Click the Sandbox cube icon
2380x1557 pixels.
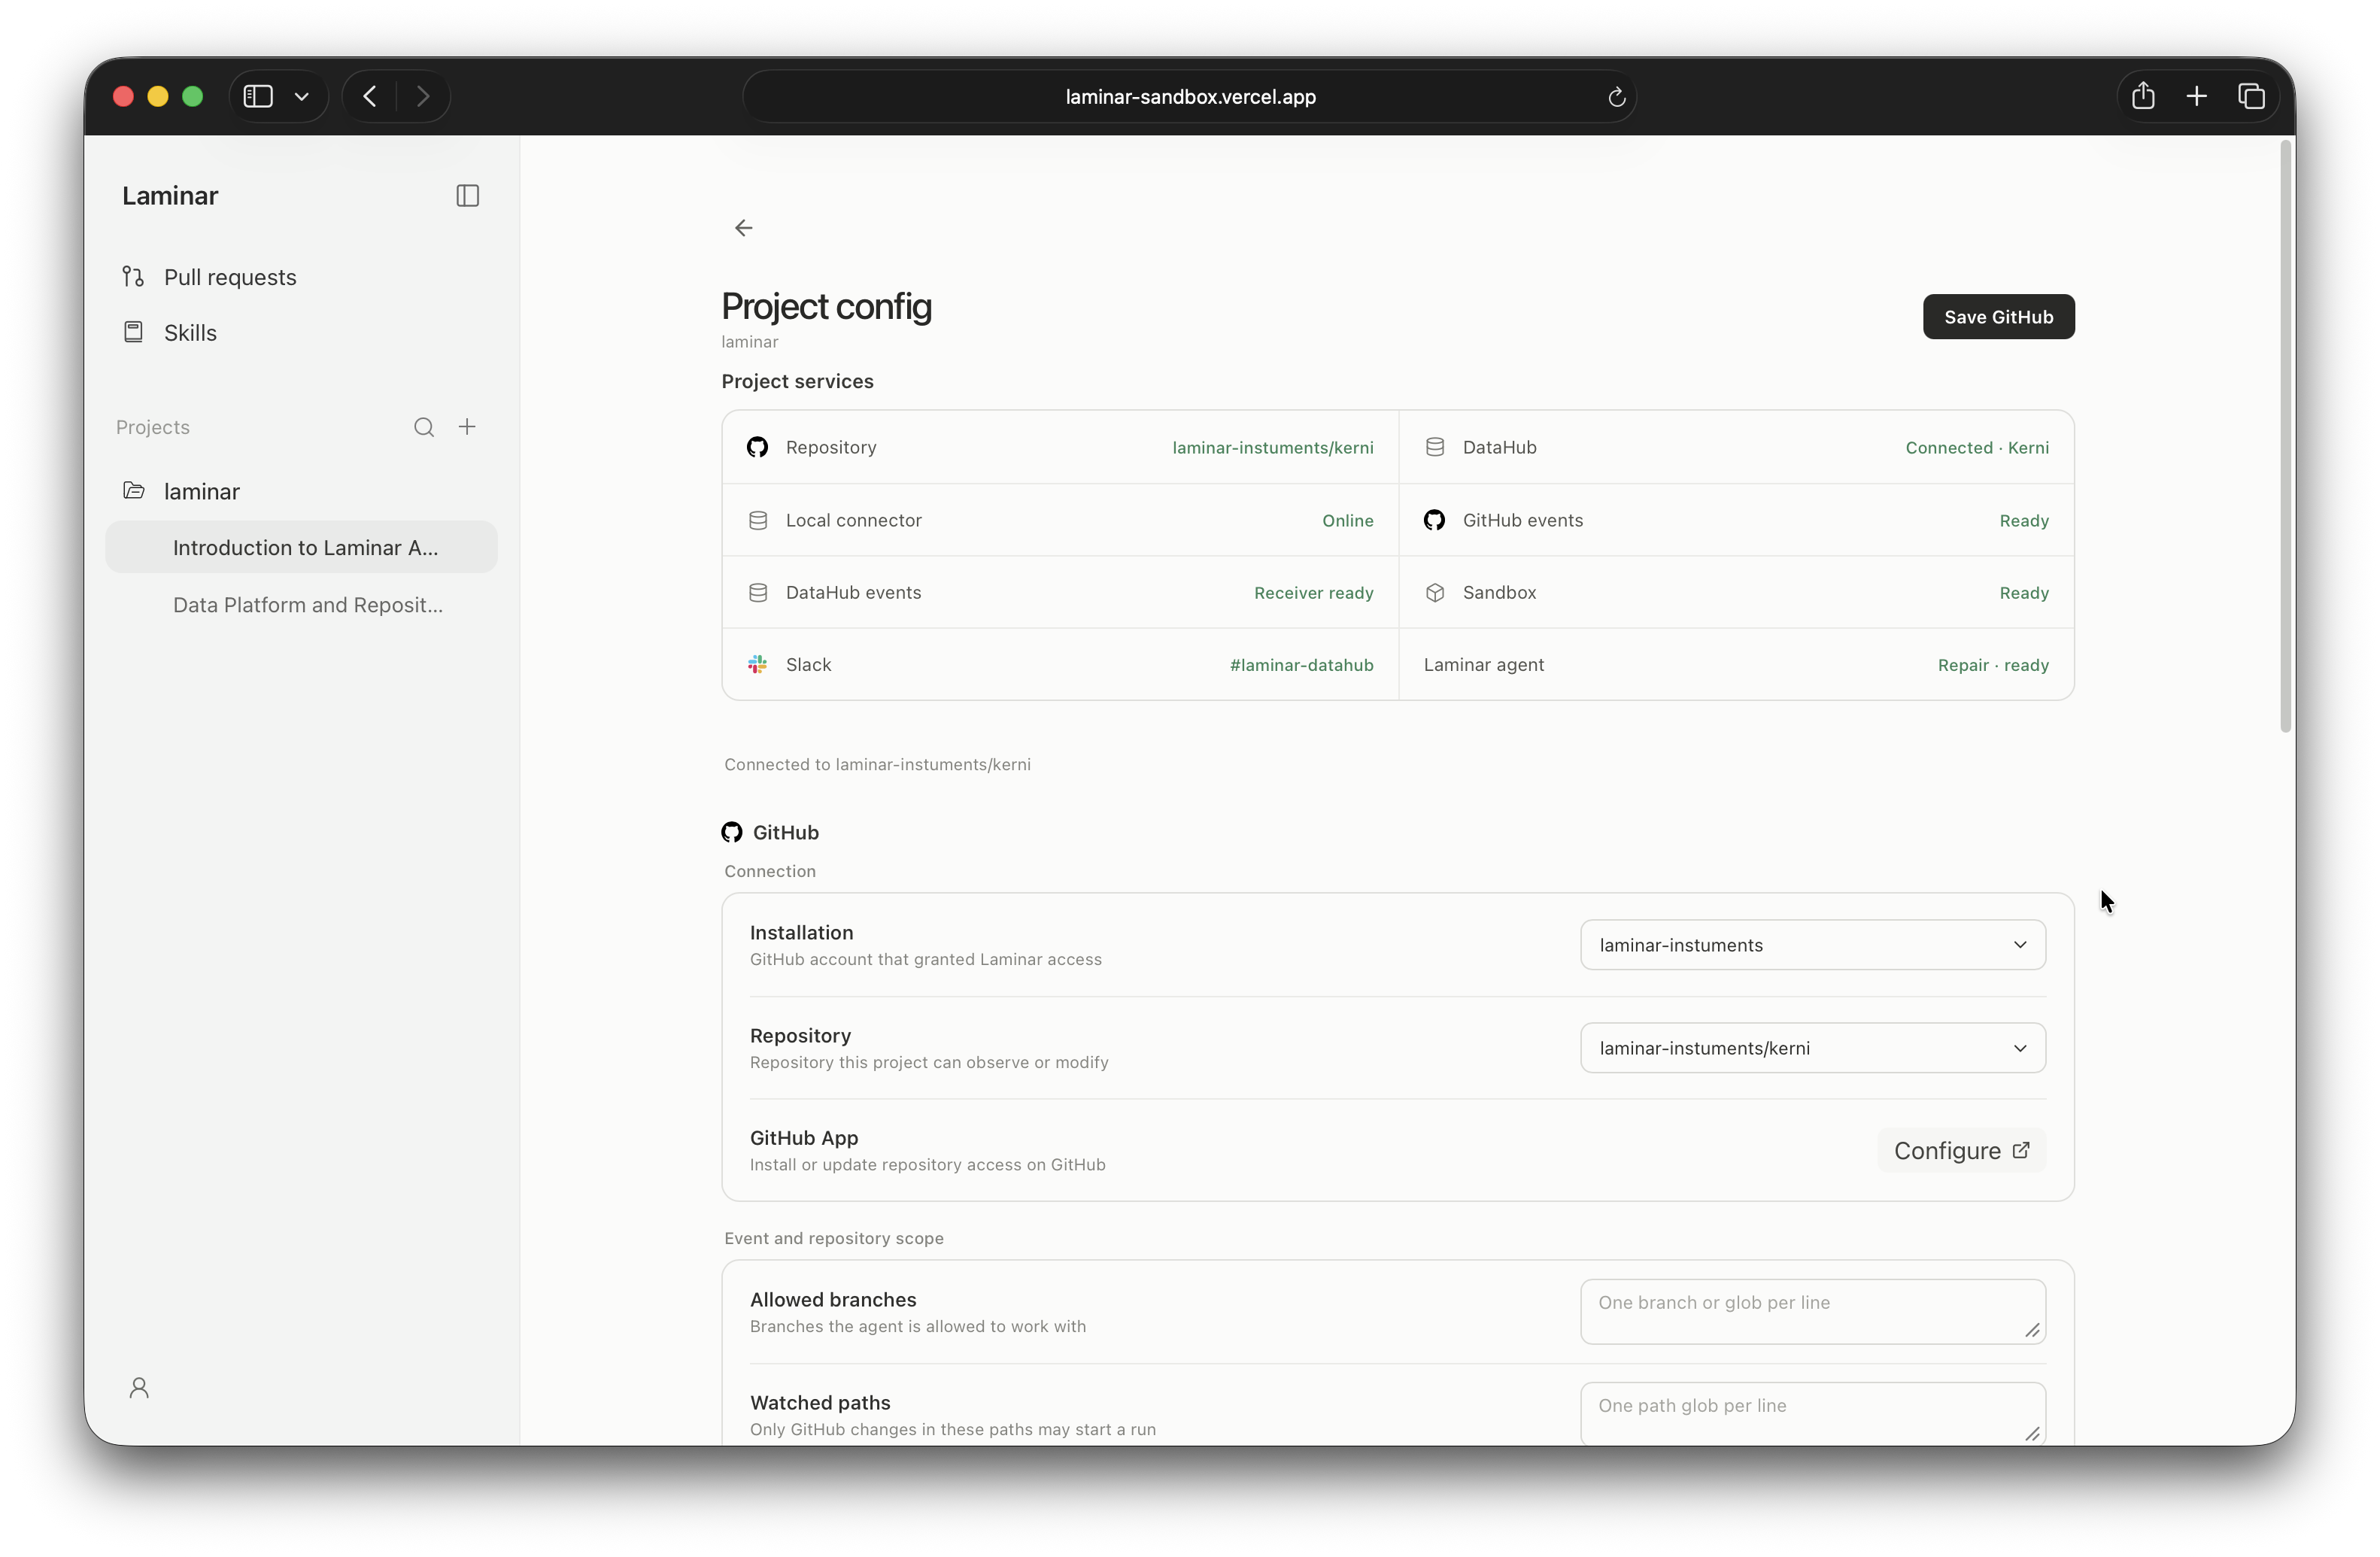(x=1434, y=592)
